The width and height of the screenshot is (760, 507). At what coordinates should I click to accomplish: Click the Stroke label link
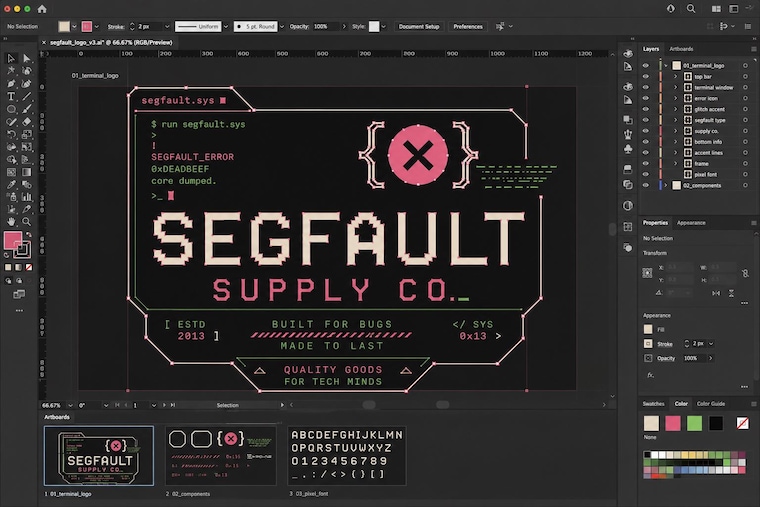pos(115,27)
